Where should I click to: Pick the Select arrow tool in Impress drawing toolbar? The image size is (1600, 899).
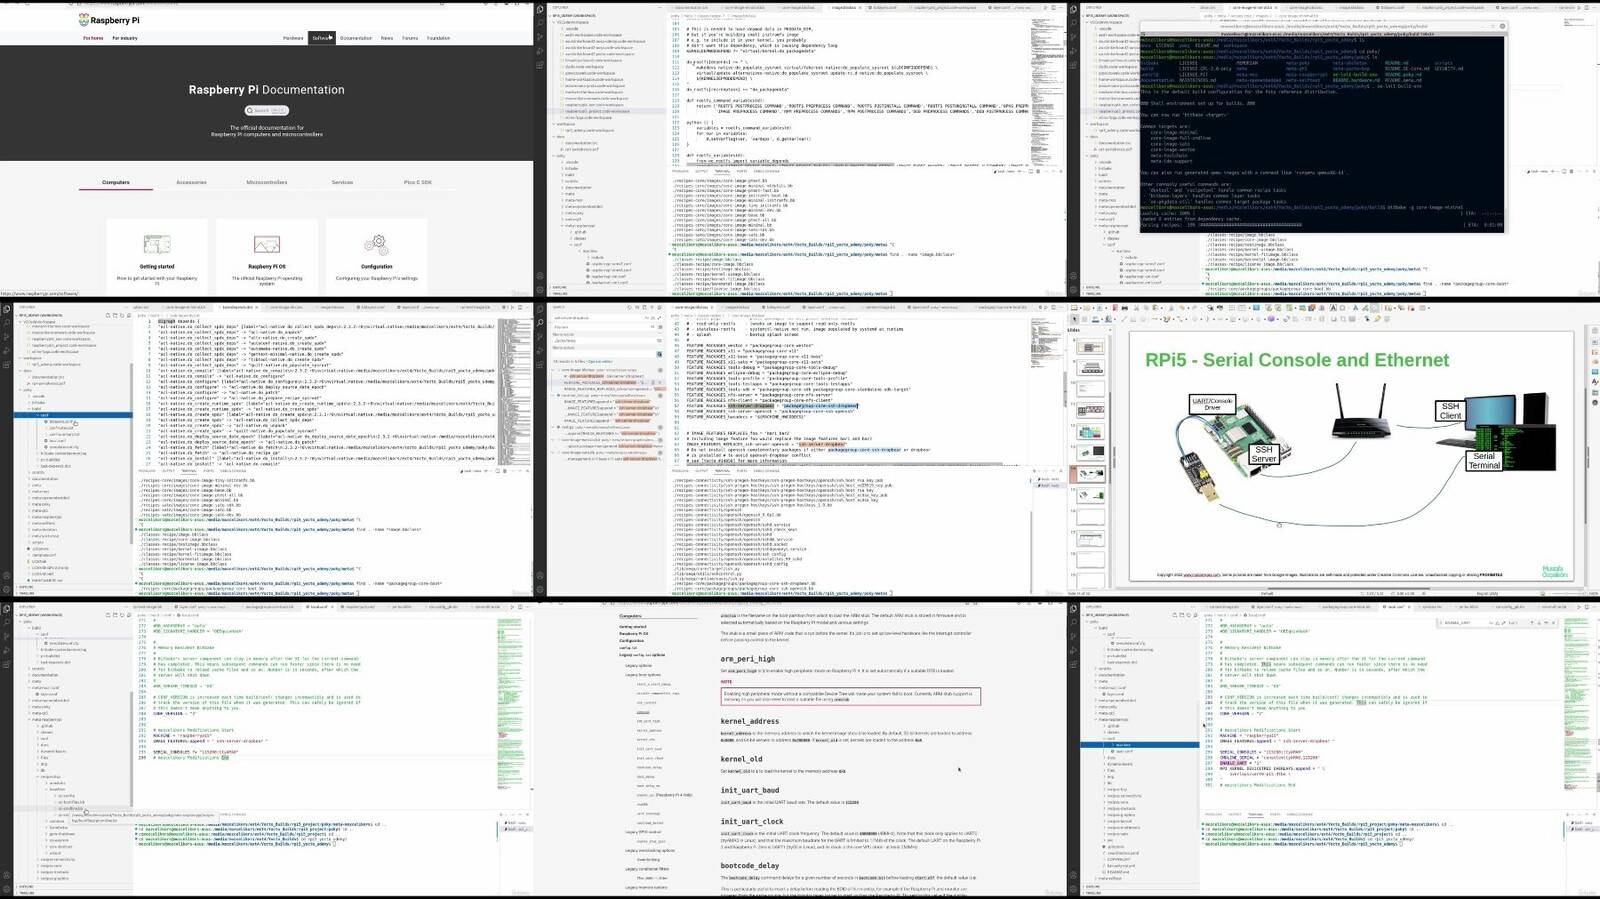pyautogui.click(x=1074, y=318)
